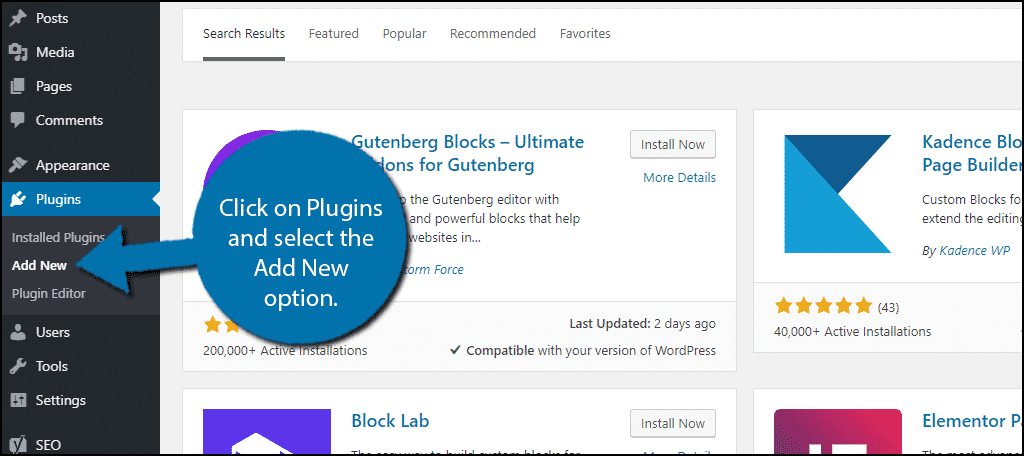Go to the Favorites tab
Screen dimensions: 1024x456
[x=585, y=33]
